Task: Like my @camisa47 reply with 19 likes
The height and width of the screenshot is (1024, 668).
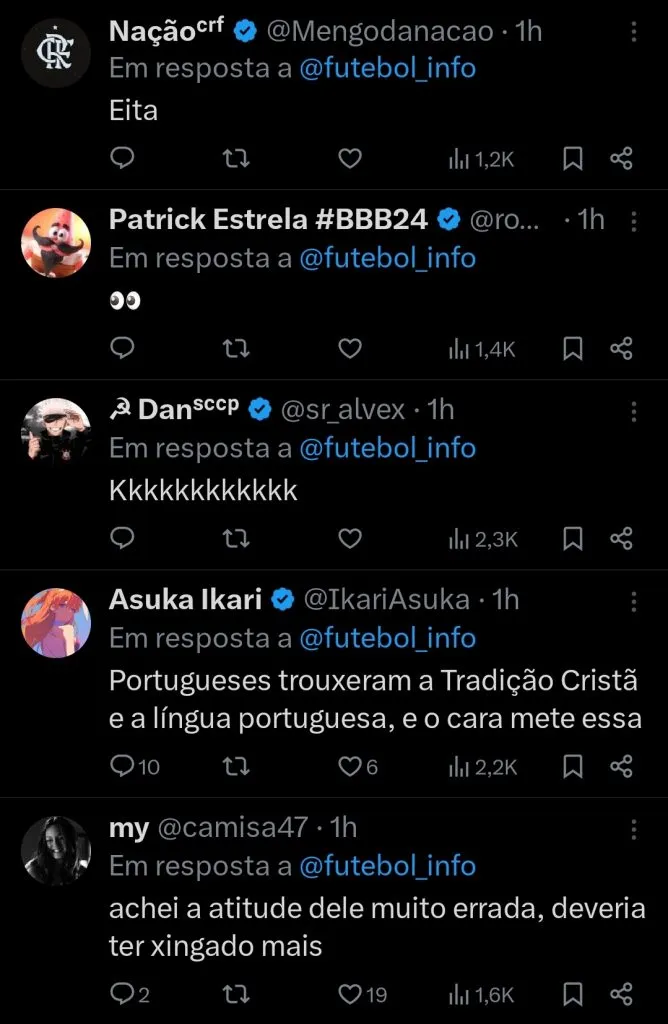Action: tap(362, 994)
